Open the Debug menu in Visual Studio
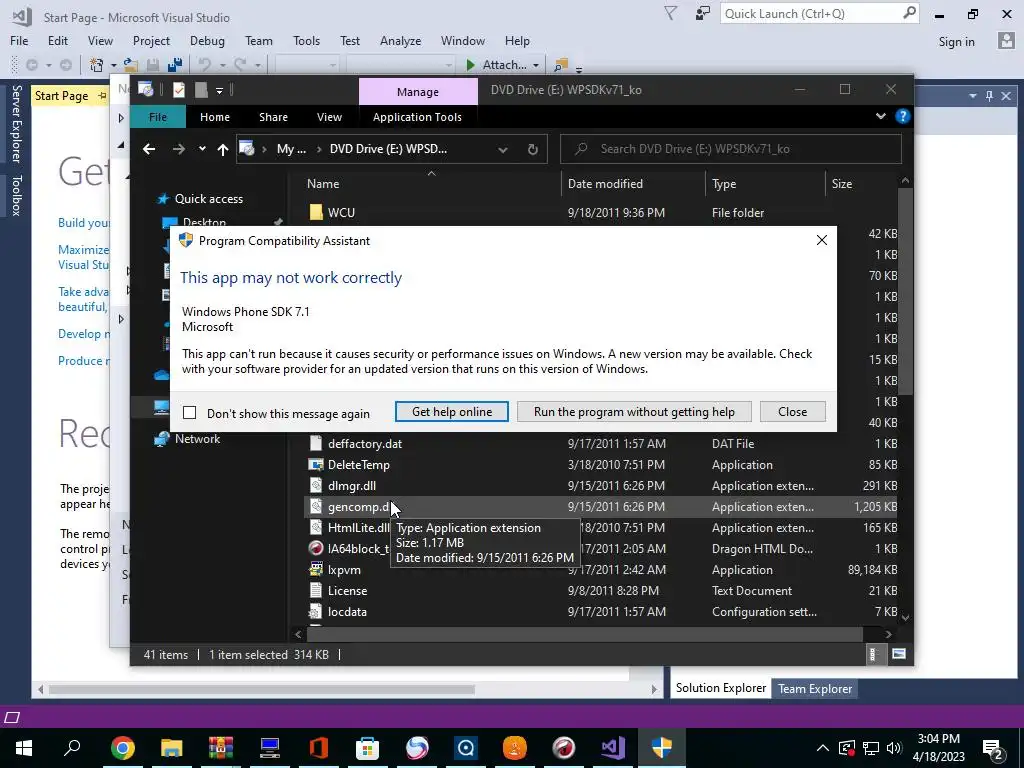This screenshot has width=1024, height=768. [x=207, y=40]
